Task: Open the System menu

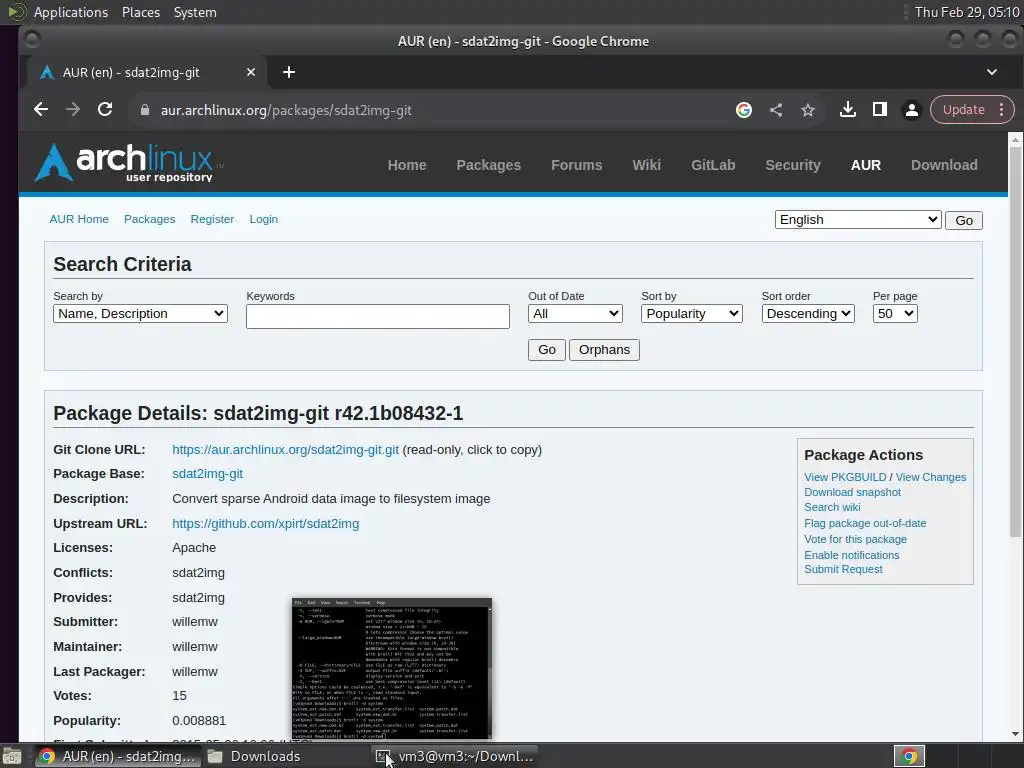Action: (x=195, y=12)
